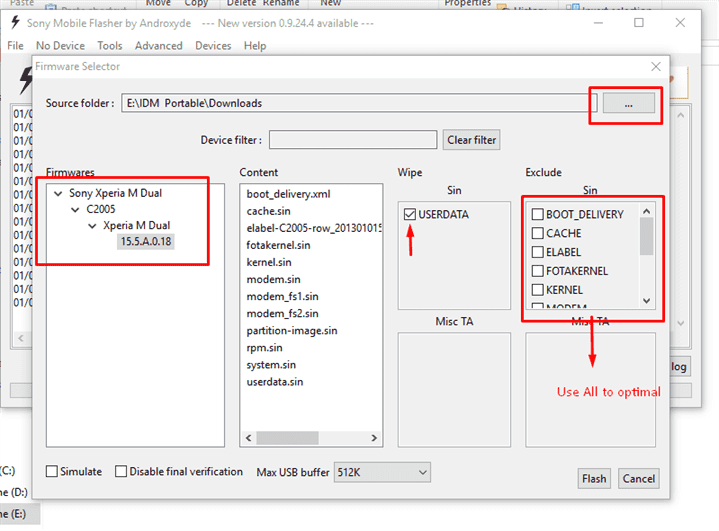This screenshot has height=531, width=719.
Task: Collapse the C2005 tree node
Action: [x=75, y=210]
